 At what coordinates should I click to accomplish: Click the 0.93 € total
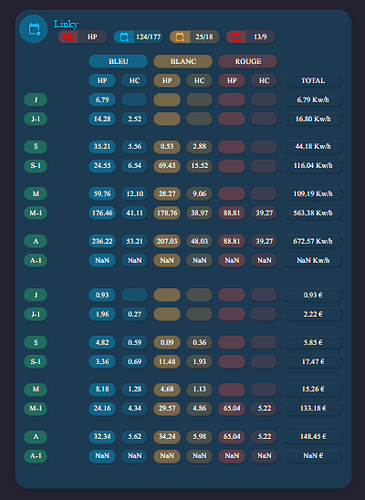313,295
